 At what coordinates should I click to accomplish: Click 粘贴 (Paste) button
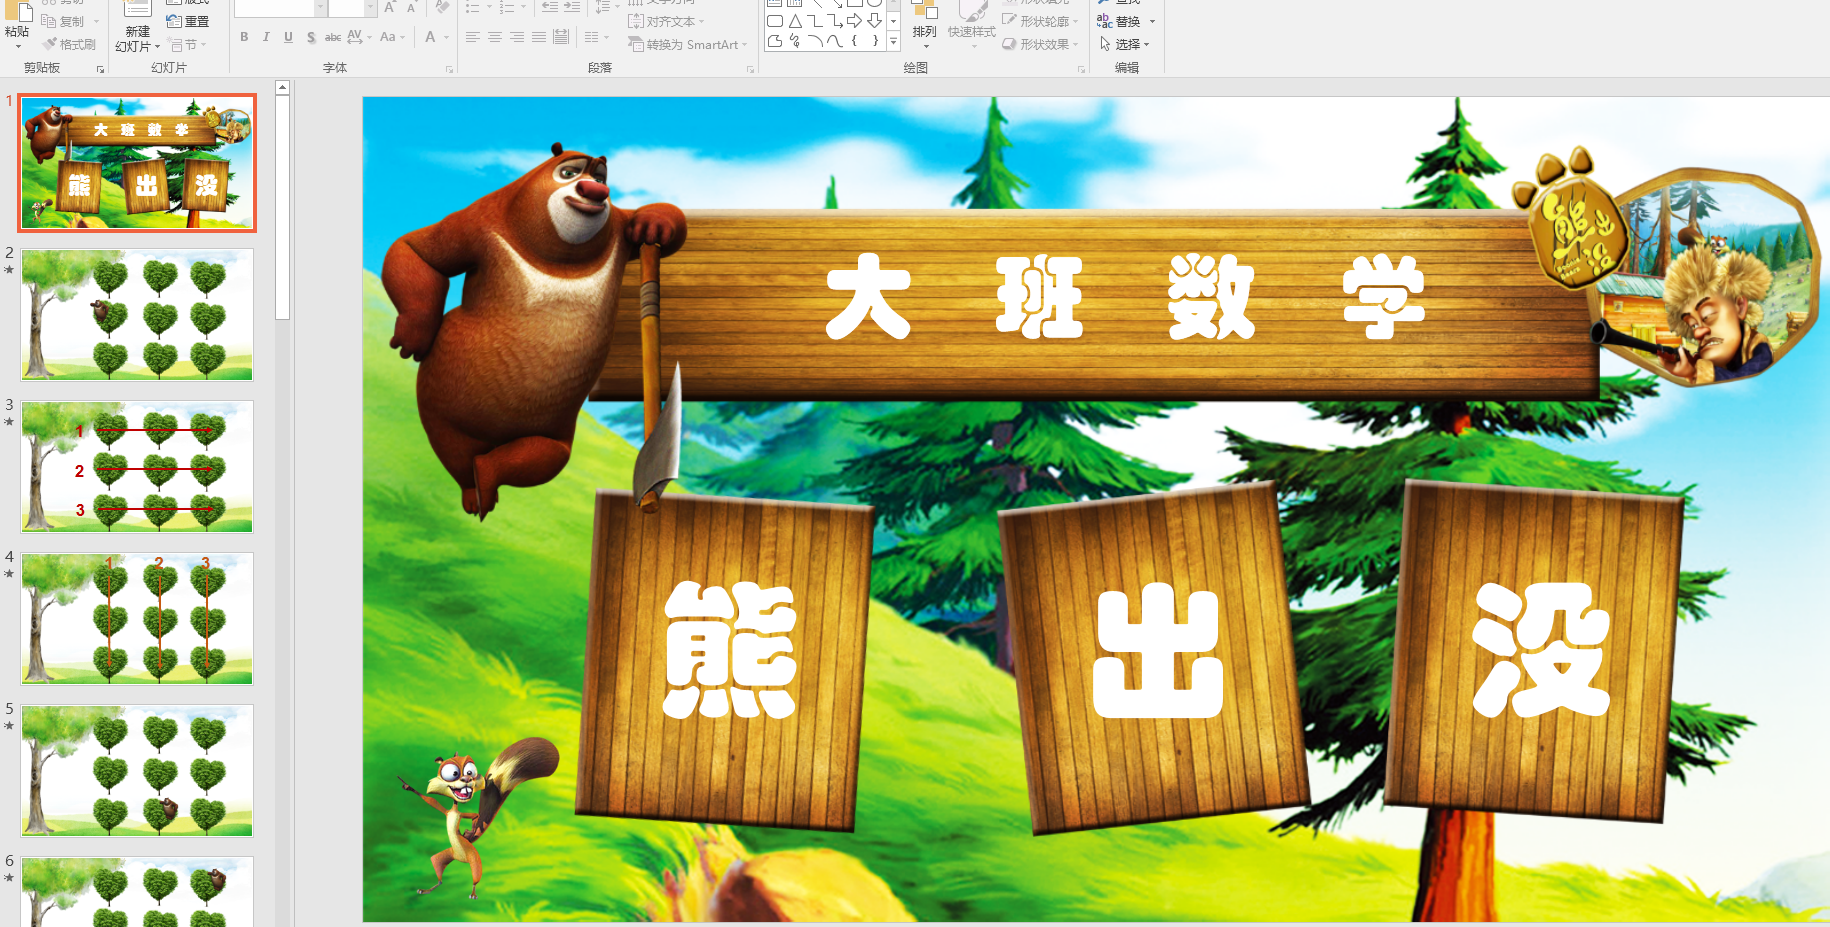(17, 26)
